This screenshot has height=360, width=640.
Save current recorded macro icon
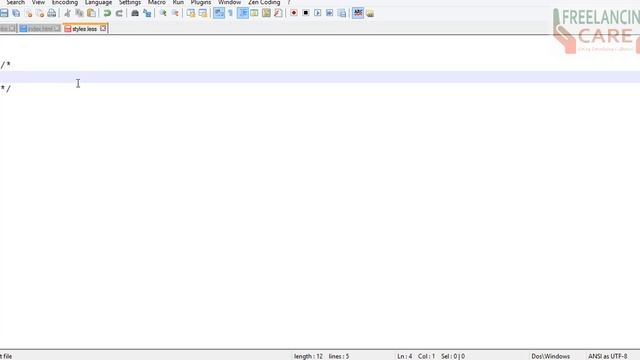(342, 13)
